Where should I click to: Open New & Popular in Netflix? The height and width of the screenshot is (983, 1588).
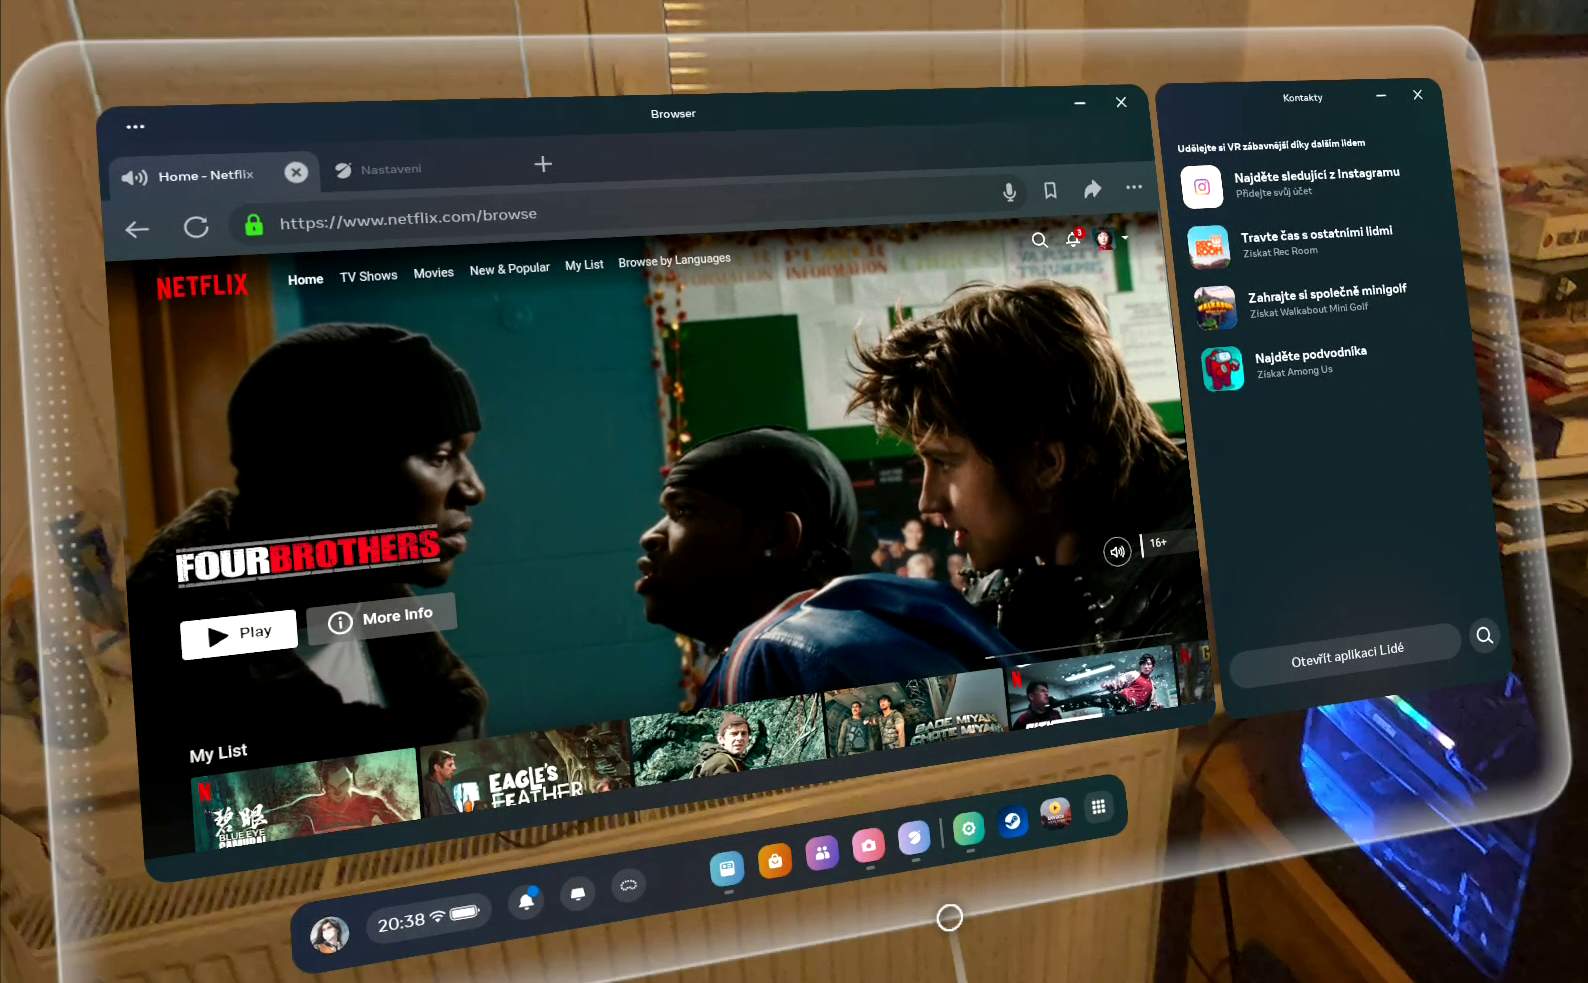[509, 269]
